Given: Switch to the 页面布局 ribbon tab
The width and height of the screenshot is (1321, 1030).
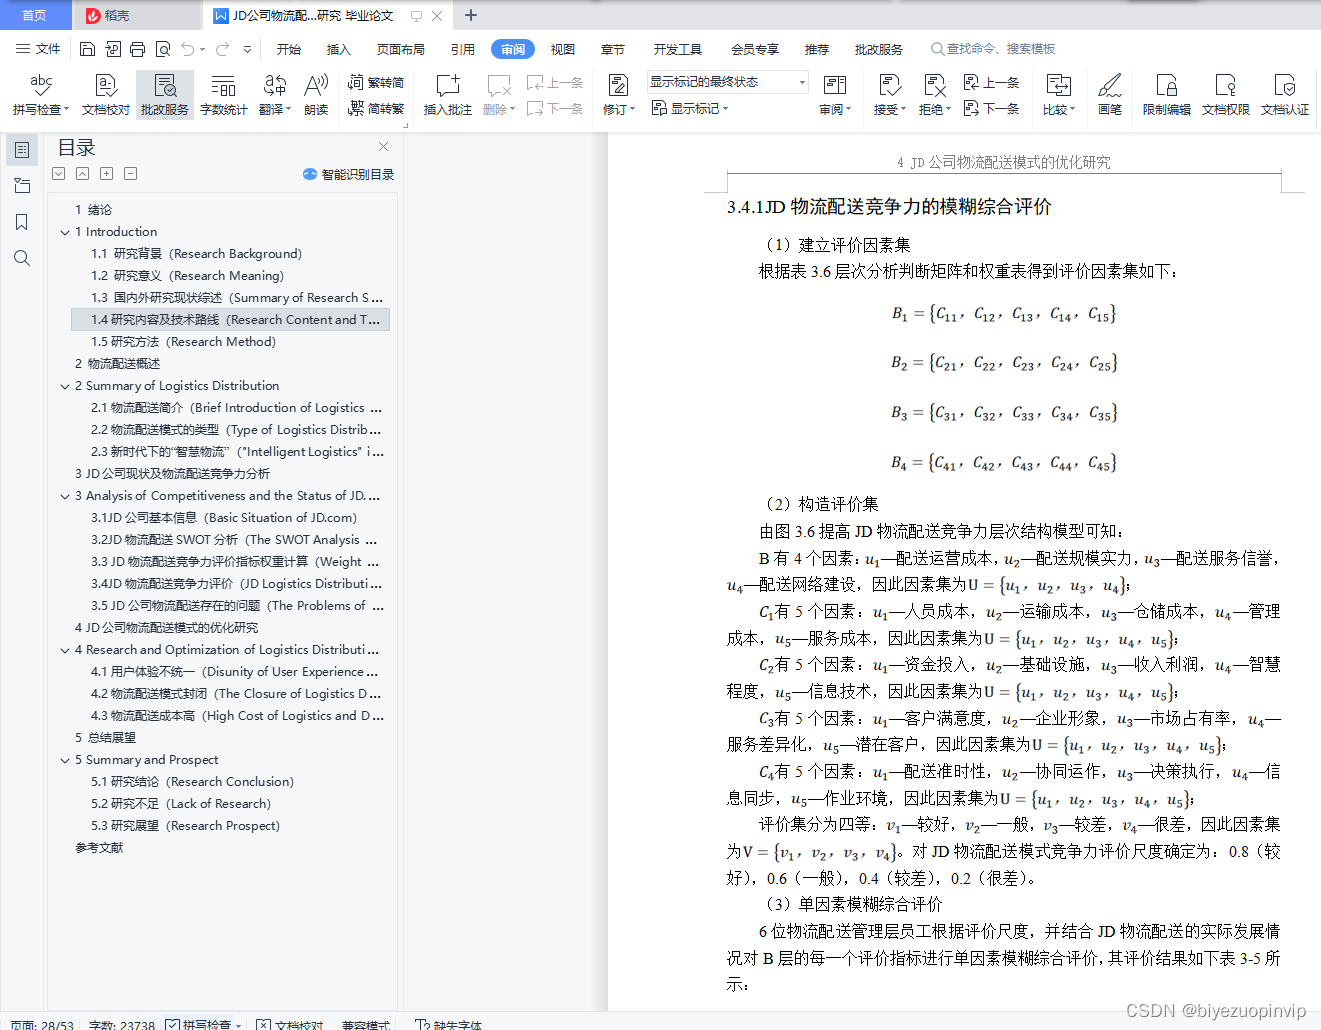Looking at the screenshot, I should [x=401, y=49].
